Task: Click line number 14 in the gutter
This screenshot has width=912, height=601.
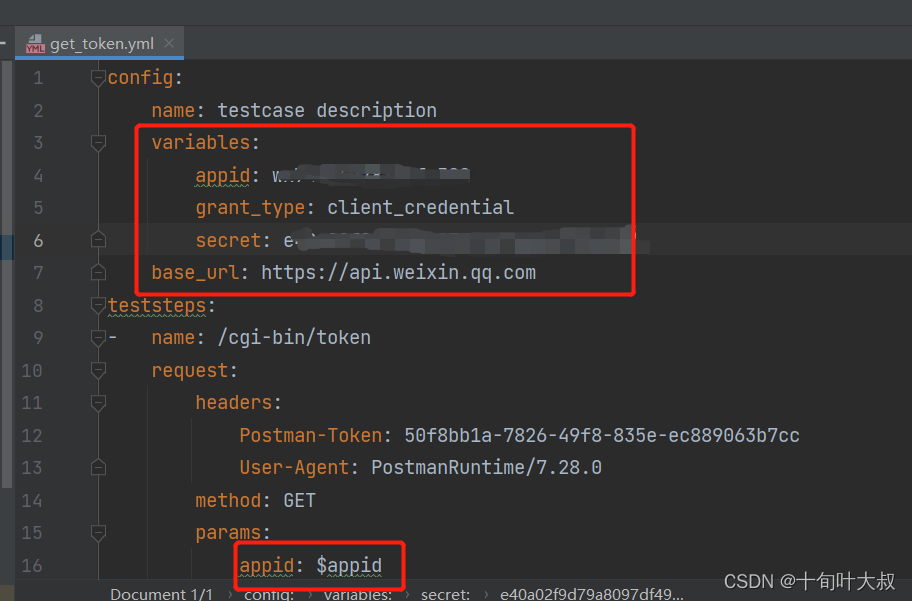Action: [32, 501]
